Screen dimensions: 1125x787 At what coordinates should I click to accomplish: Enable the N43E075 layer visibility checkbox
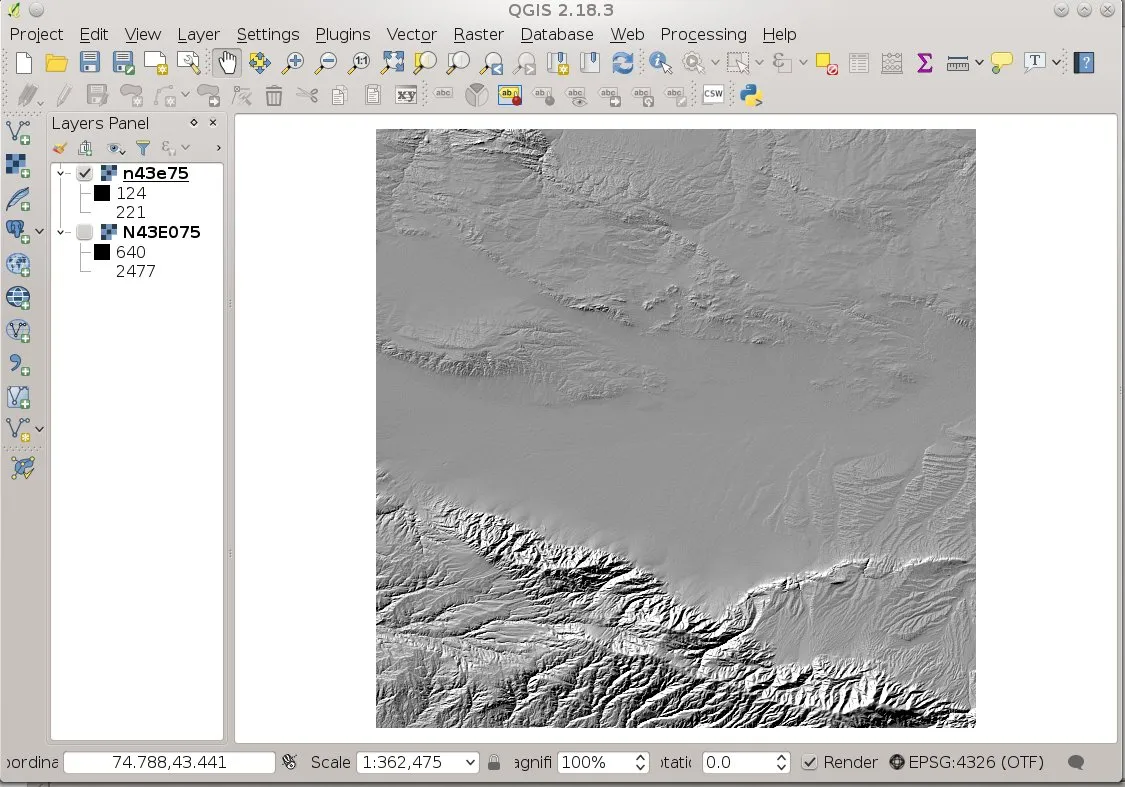tap(85, 233)
